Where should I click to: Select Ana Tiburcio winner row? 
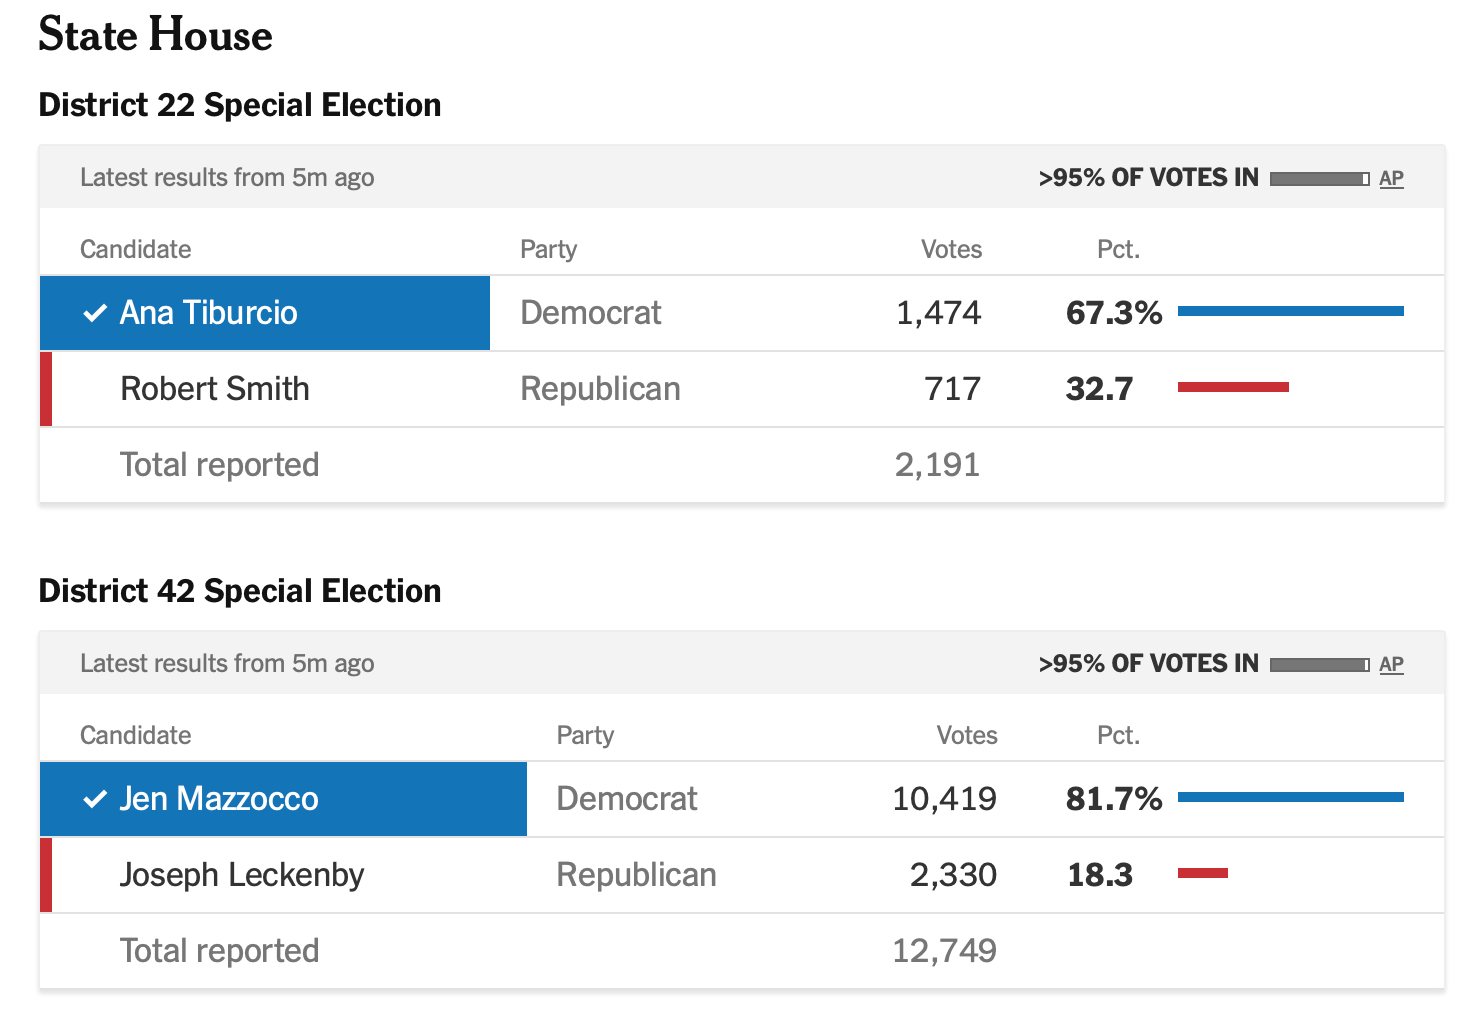pos(265,313)
